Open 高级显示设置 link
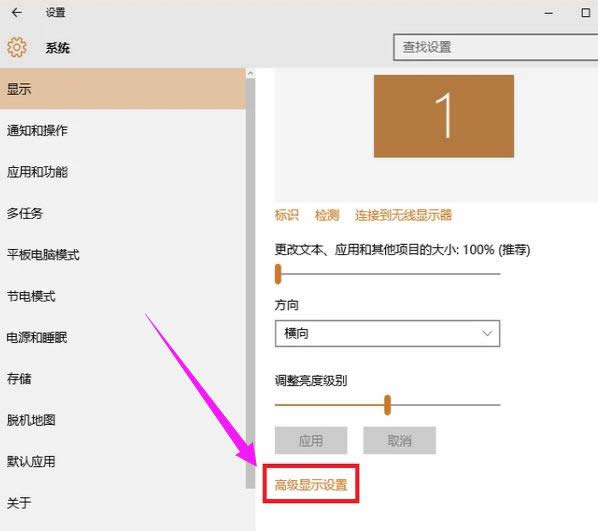Viewport: 598px width, 531px height. (x=311, y=485)
